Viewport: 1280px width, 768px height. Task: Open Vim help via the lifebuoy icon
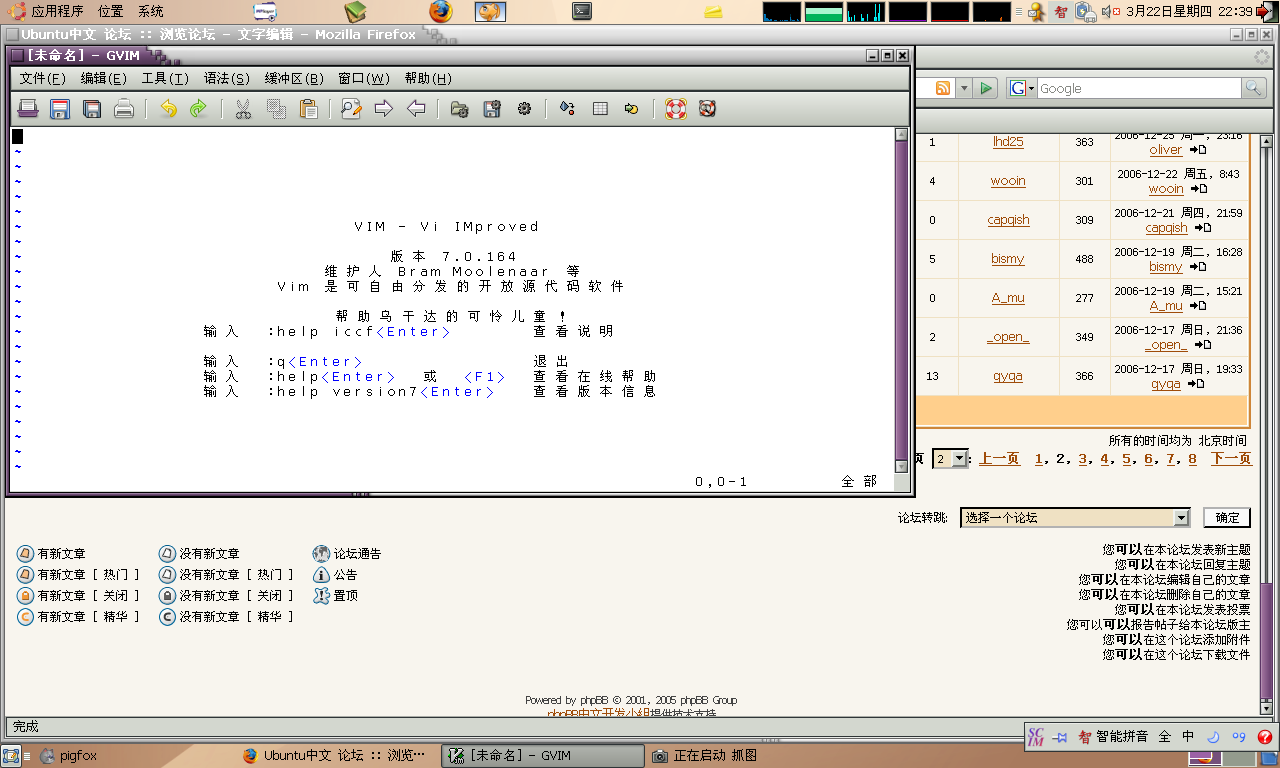tap(676, 109)
